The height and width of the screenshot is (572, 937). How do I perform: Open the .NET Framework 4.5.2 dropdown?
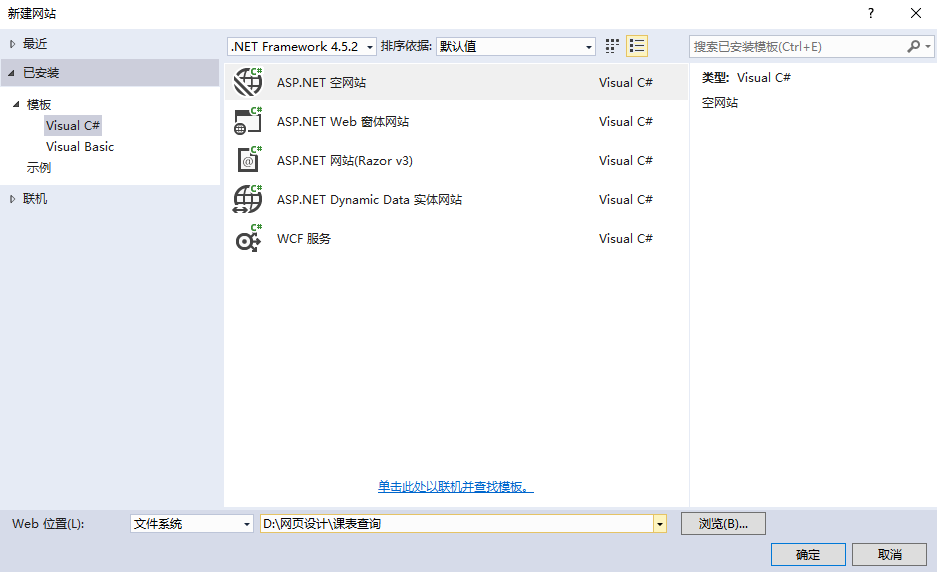302,46
